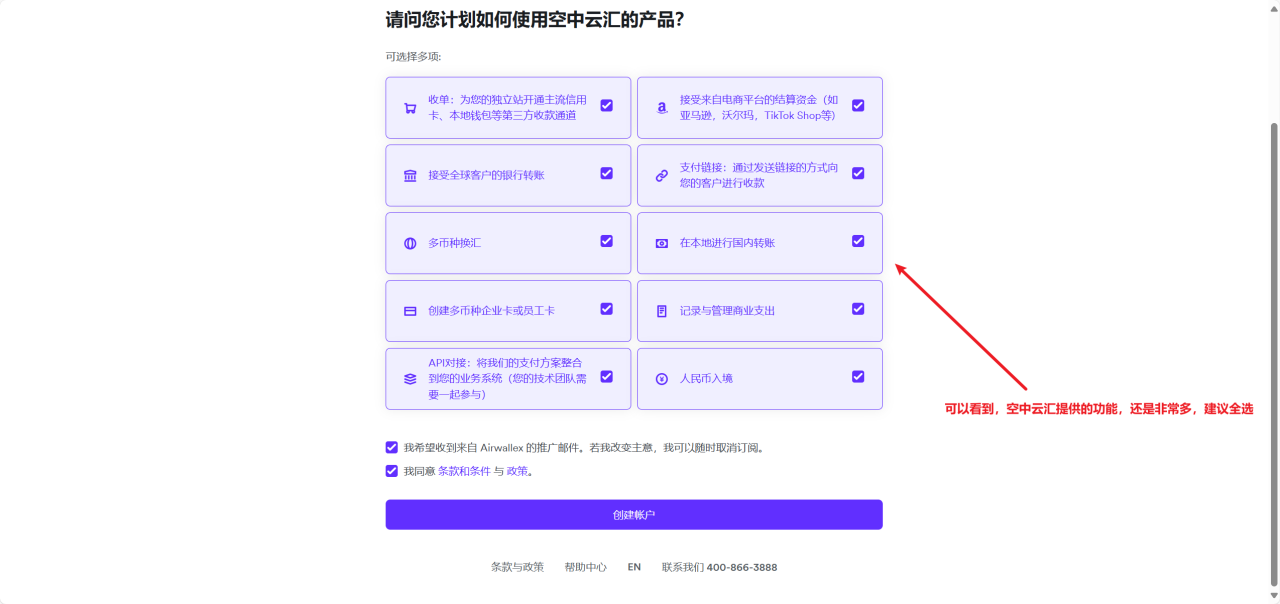Viewport: 1280px width, 604px height.
Task: Open the 条款和条件 link
Action: [464, 471]
